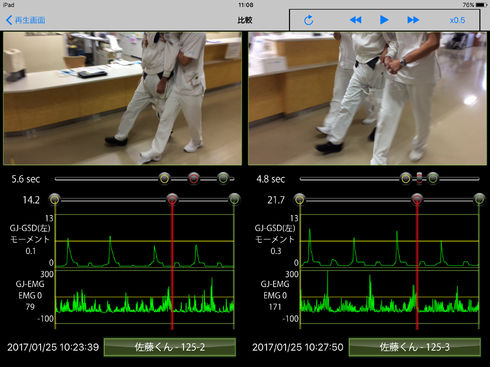Tap right GJ-GSD(左) モーメント label
Screen dimensions: 490x367
pos(275,234)
